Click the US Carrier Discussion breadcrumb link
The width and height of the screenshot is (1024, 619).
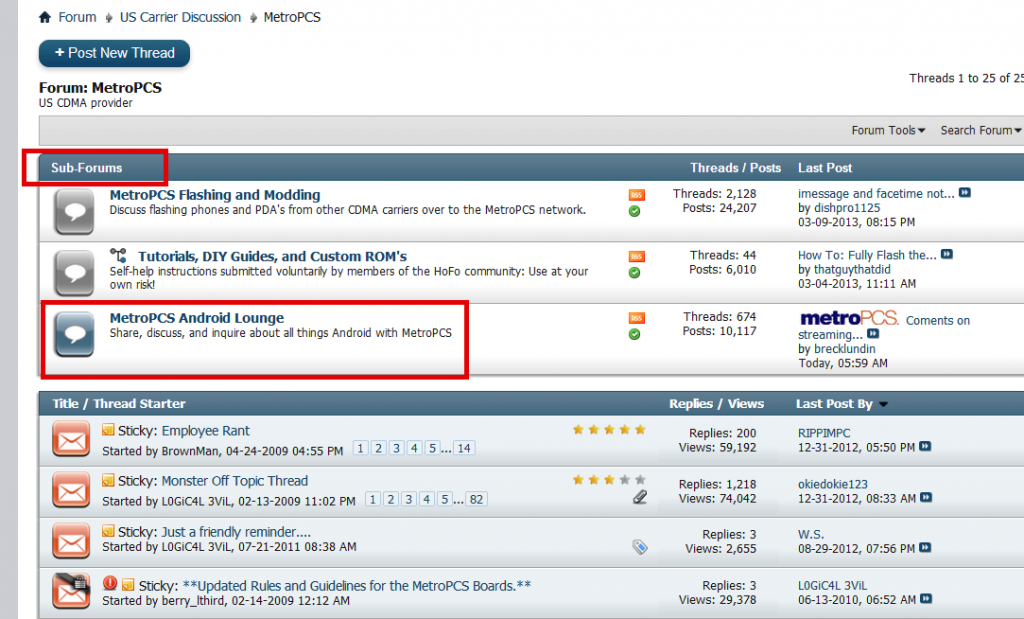[180, 17]
